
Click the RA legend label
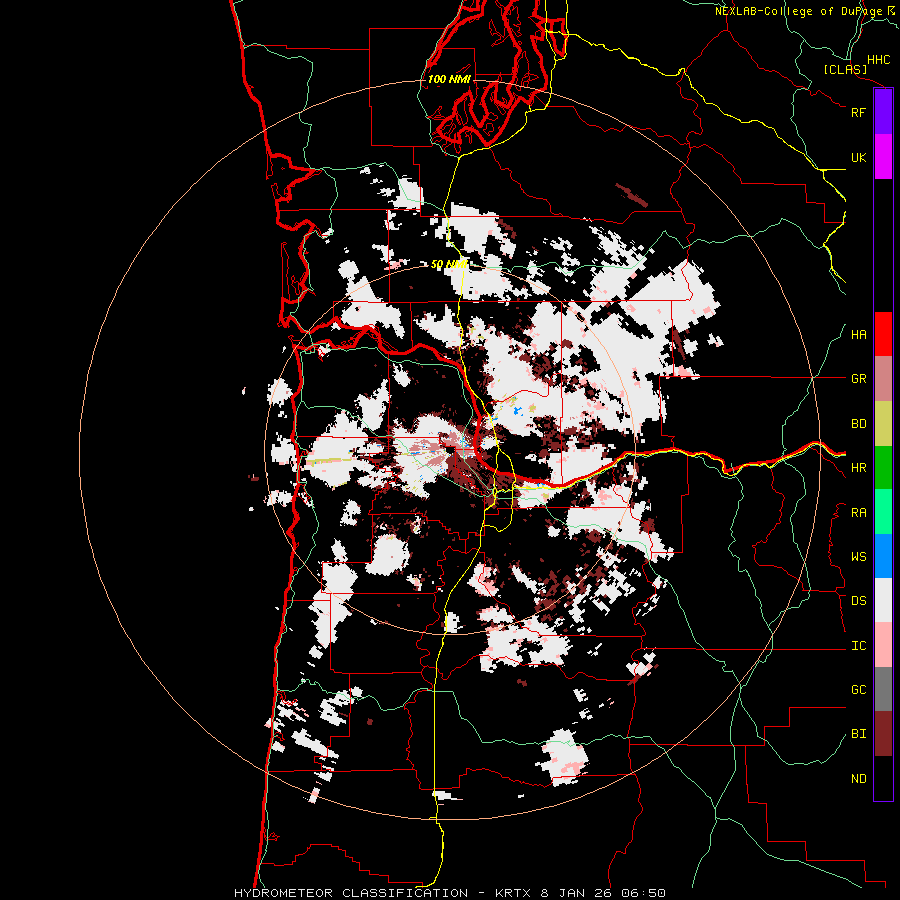(x=858, y=513)
